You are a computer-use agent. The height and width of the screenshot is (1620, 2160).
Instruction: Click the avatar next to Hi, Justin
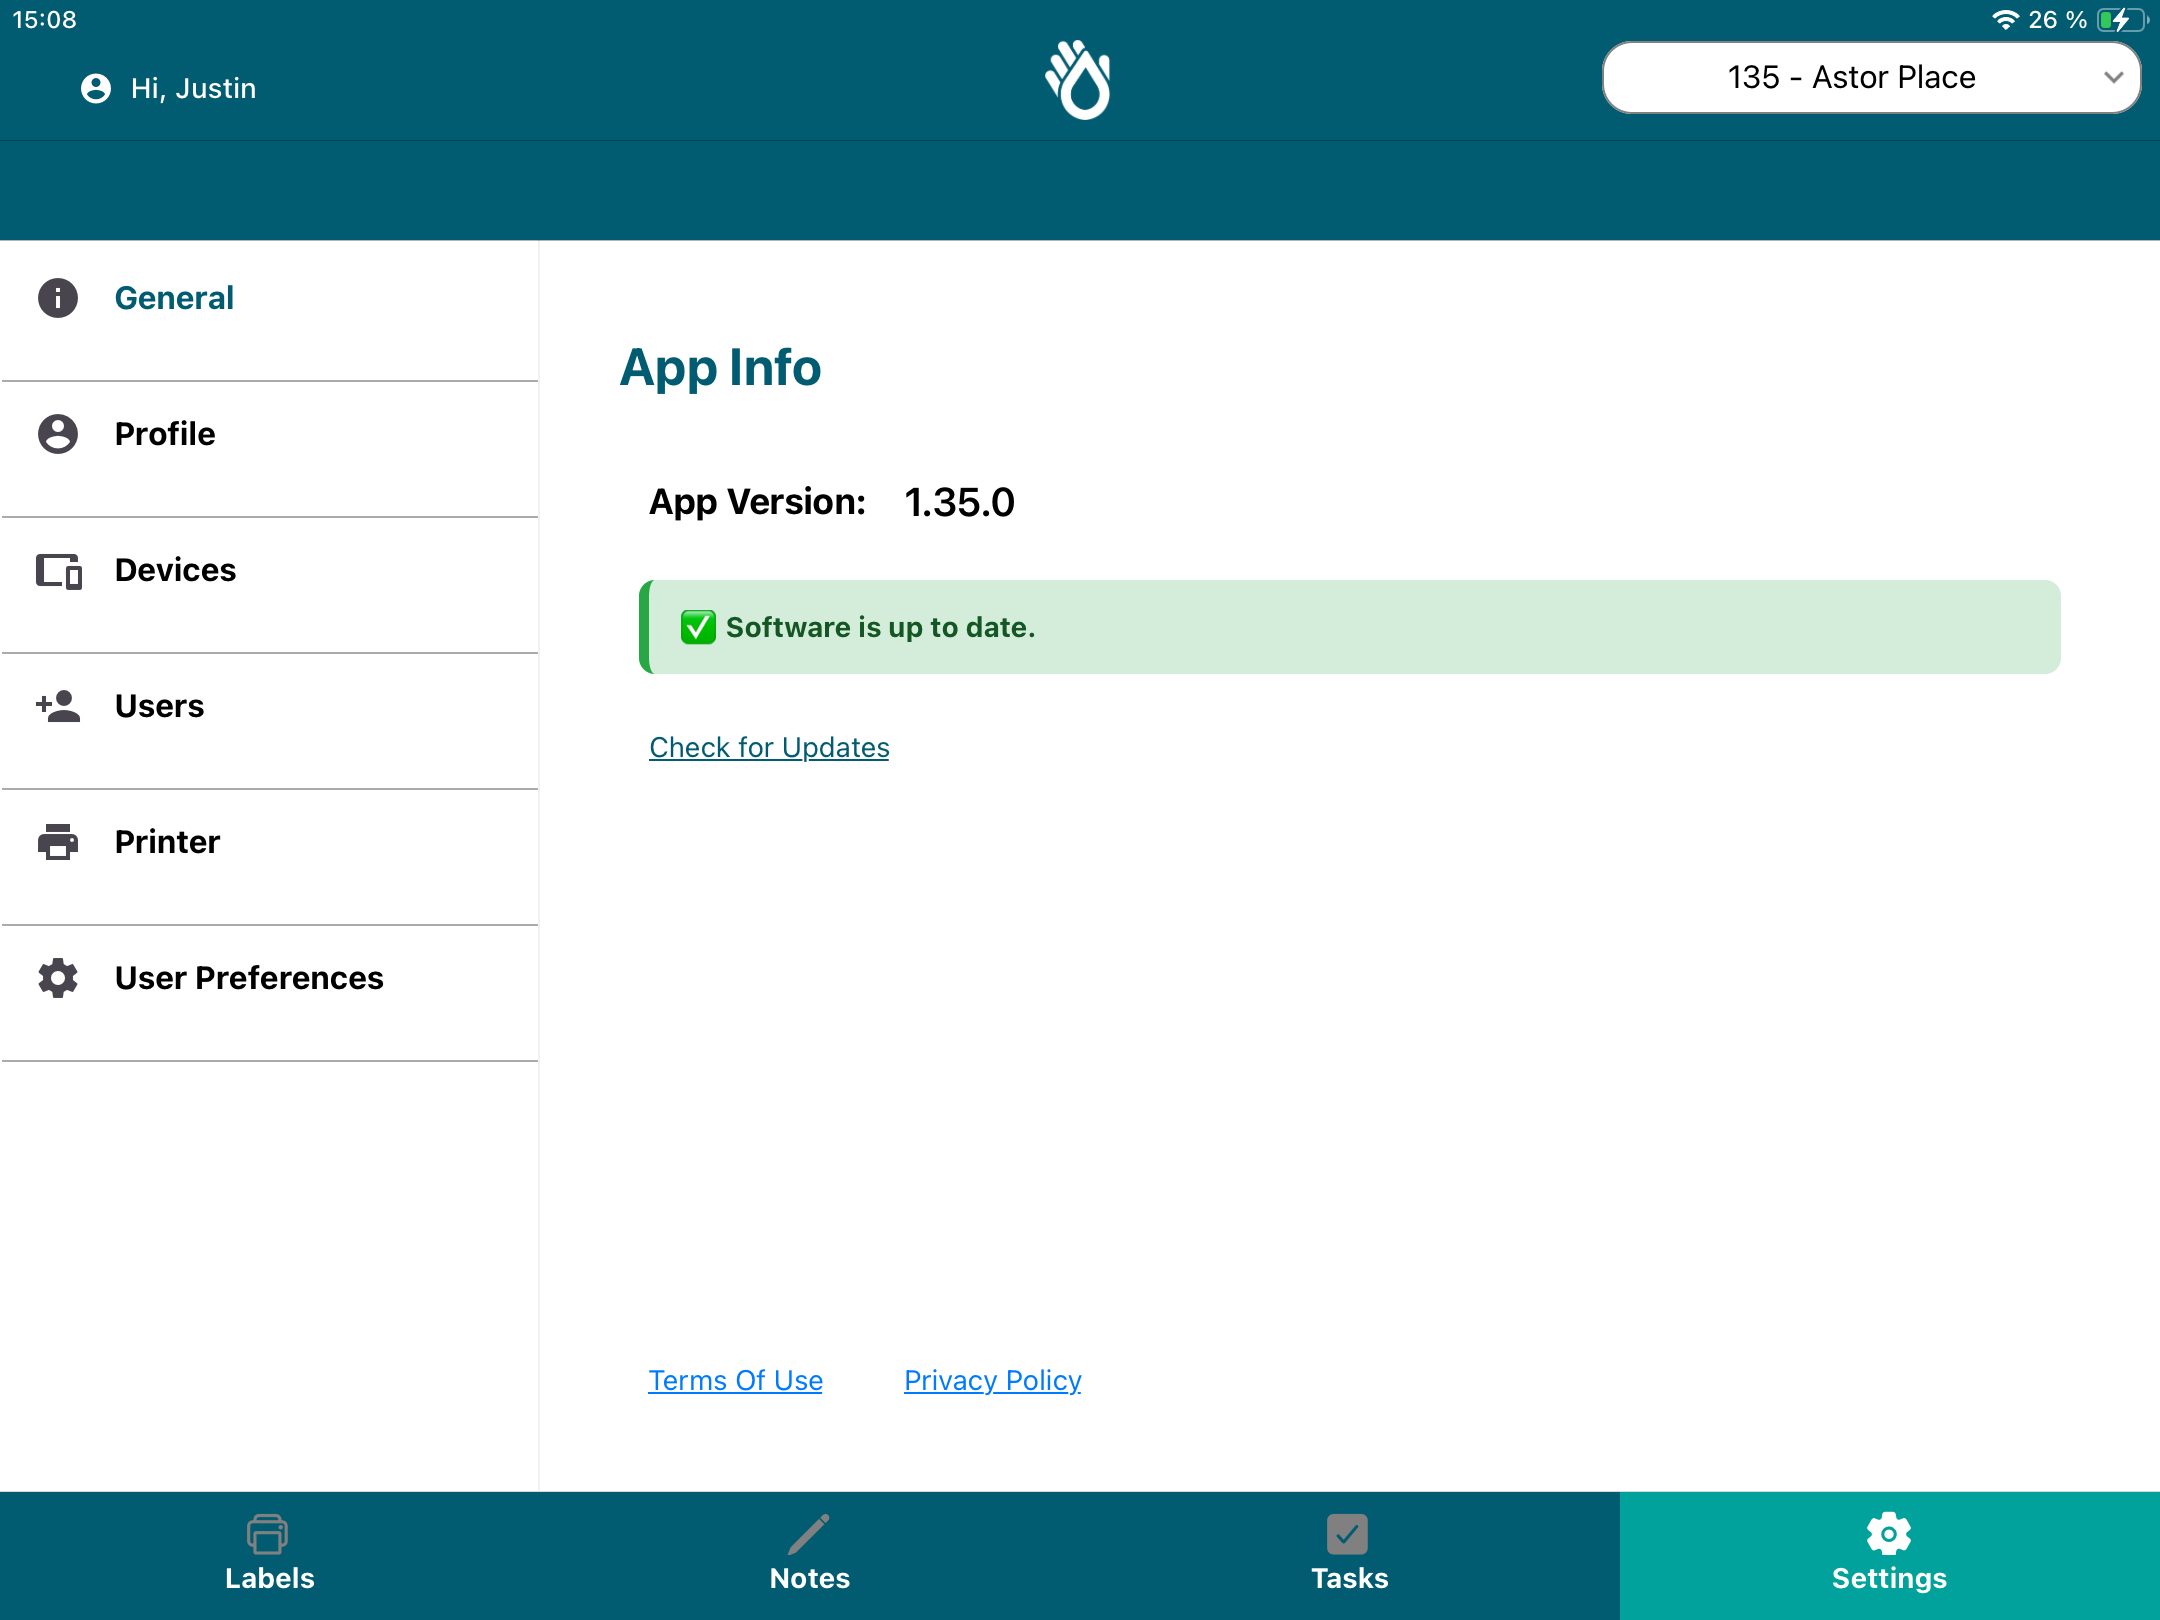(95, 88)
